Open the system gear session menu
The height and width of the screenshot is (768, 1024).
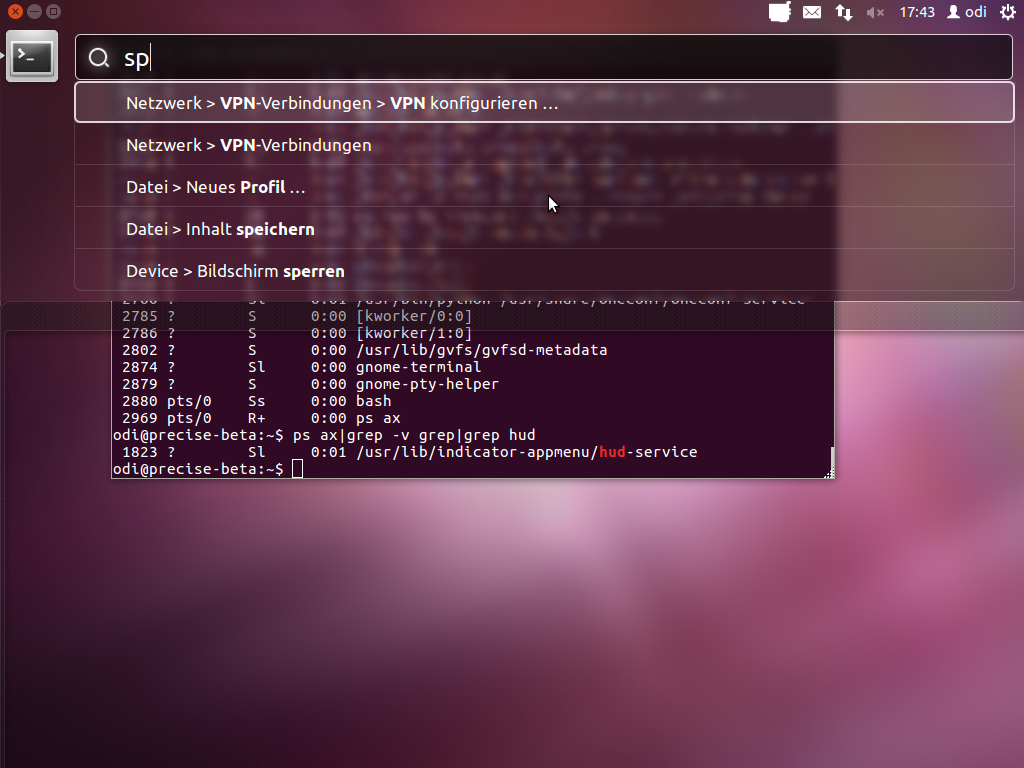[x=1008, y=12]
